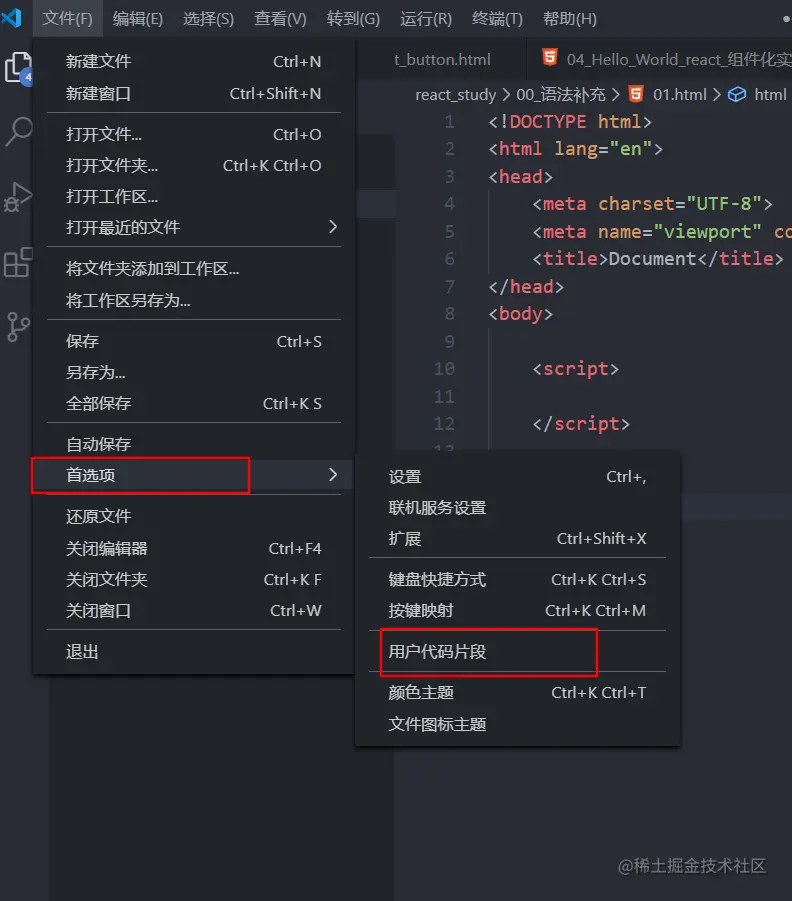Open 设置 from preferences submenu
The height and width of the screenshot is (901, 792).
click(517, 476)
